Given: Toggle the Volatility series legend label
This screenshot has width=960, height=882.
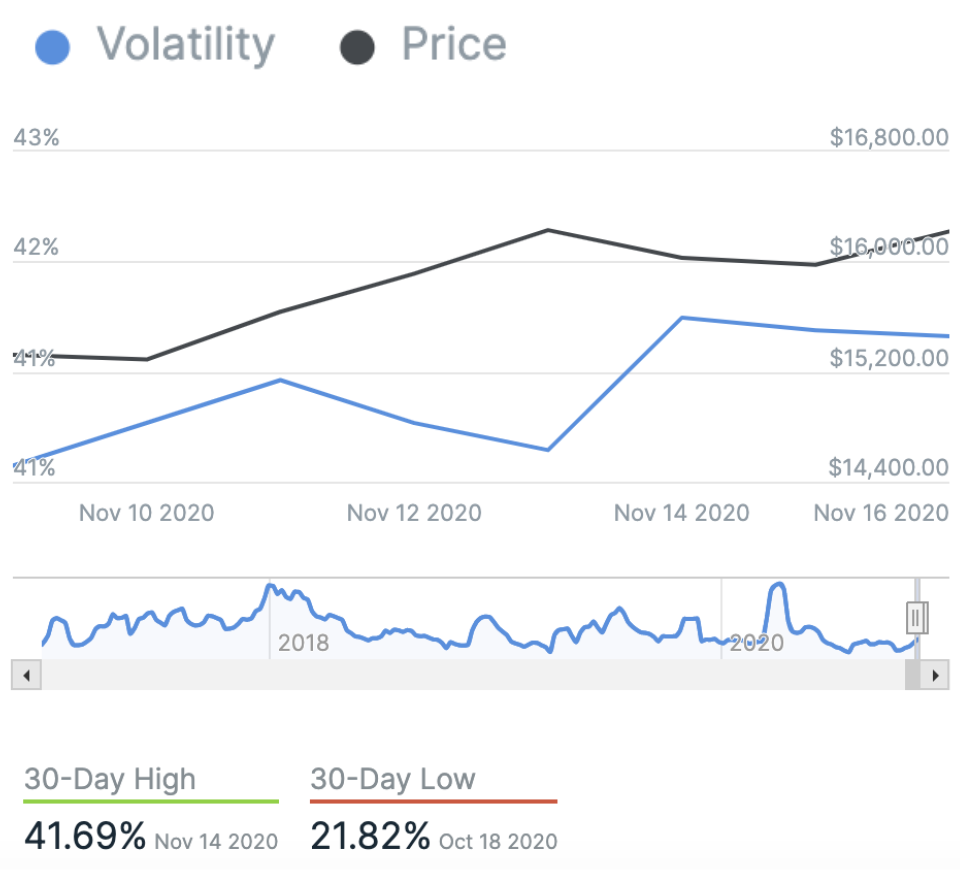Looking at the screenshot, I should click(x=185, y=45).
